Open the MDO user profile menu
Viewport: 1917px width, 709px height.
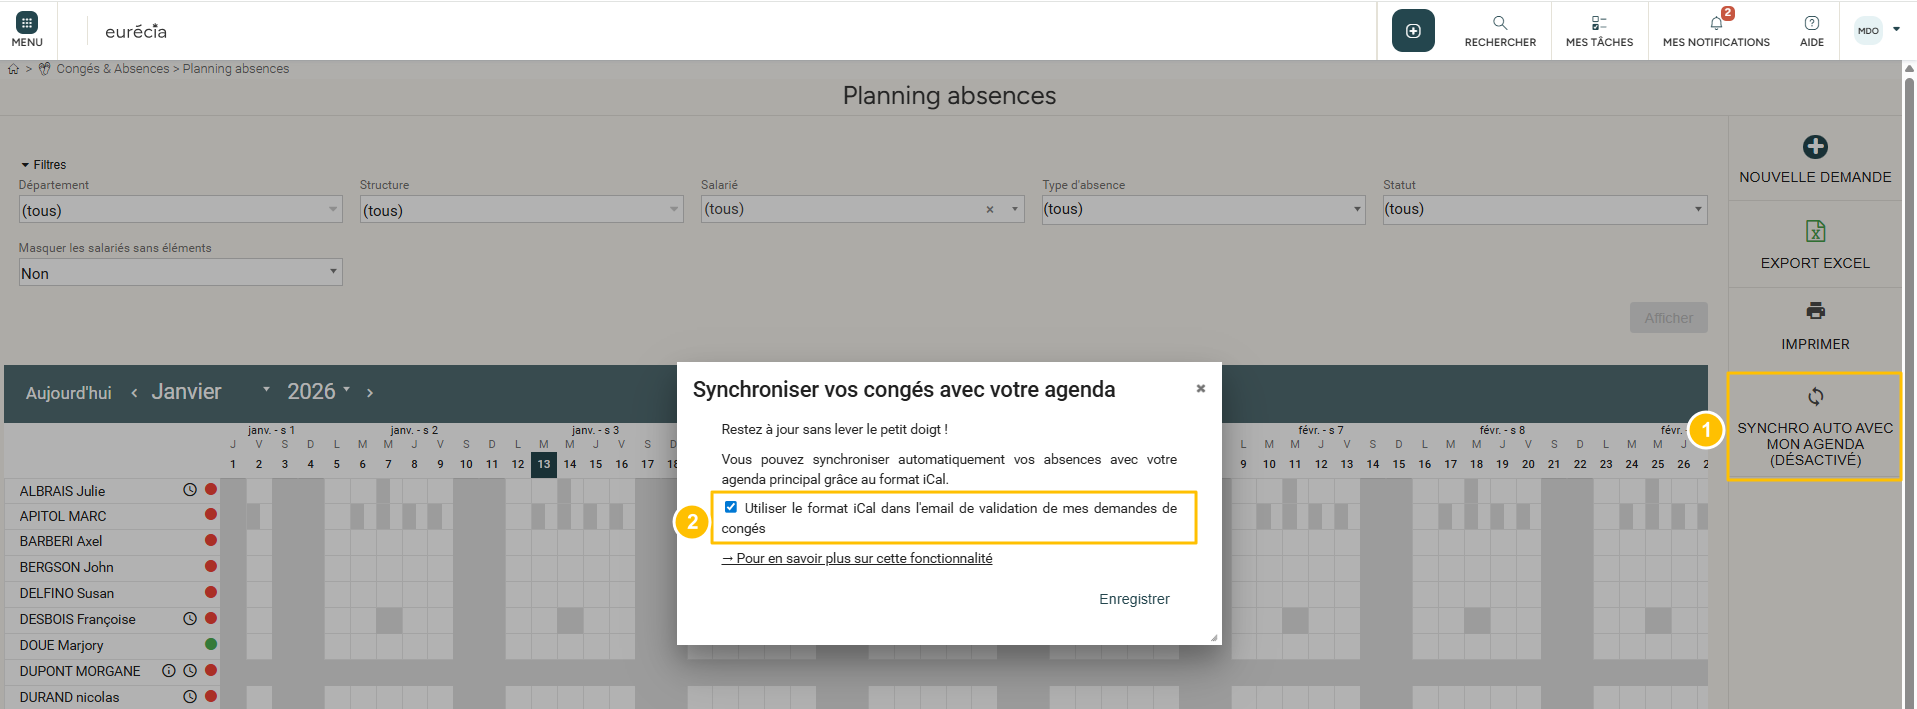(x=1876, y=30)
